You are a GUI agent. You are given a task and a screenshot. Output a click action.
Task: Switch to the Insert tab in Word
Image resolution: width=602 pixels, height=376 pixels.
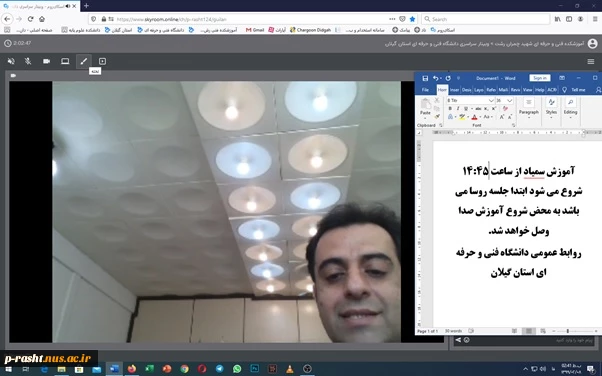click(x=455, y=90)
